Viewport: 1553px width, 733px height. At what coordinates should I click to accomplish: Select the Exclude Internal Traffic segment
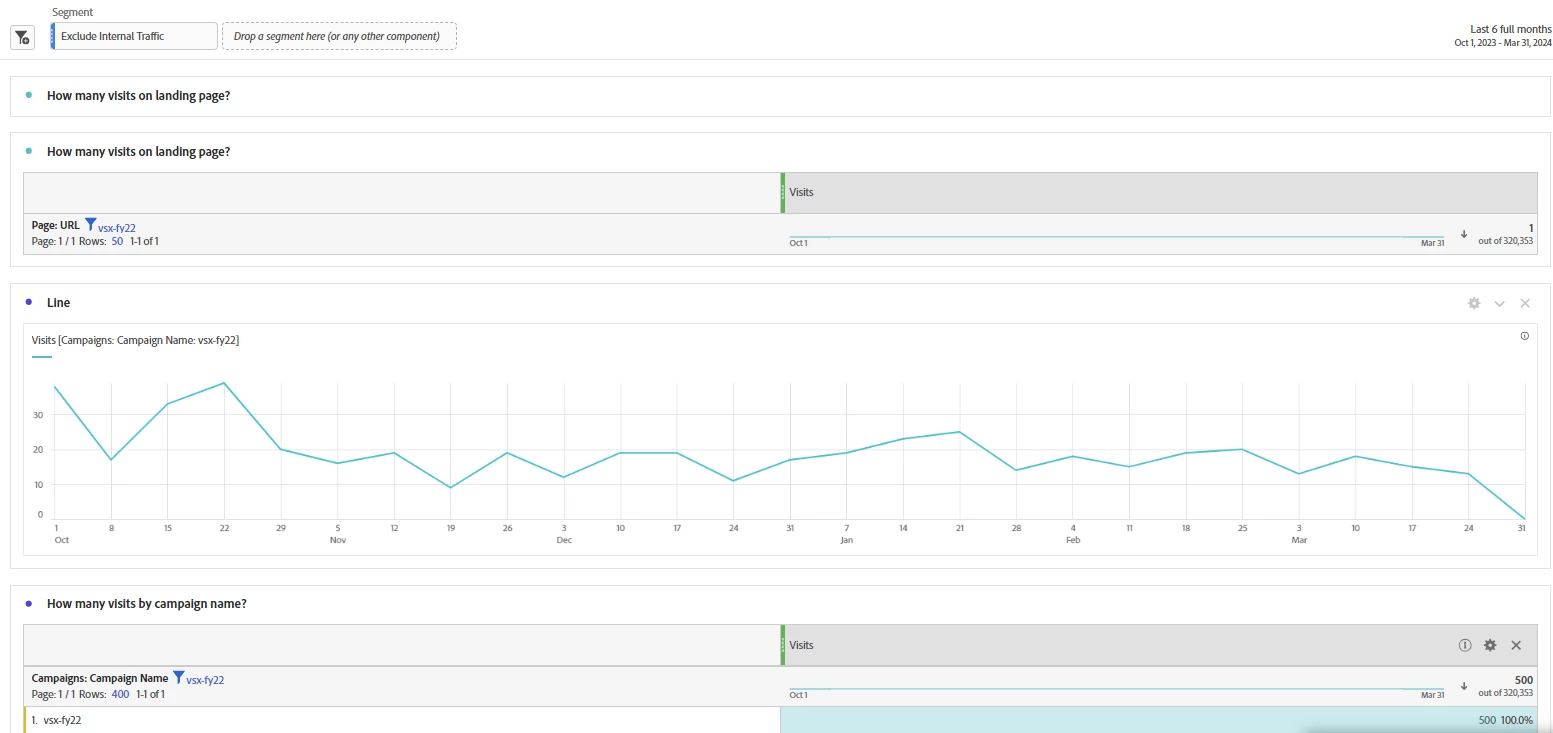tap(134, 36)
